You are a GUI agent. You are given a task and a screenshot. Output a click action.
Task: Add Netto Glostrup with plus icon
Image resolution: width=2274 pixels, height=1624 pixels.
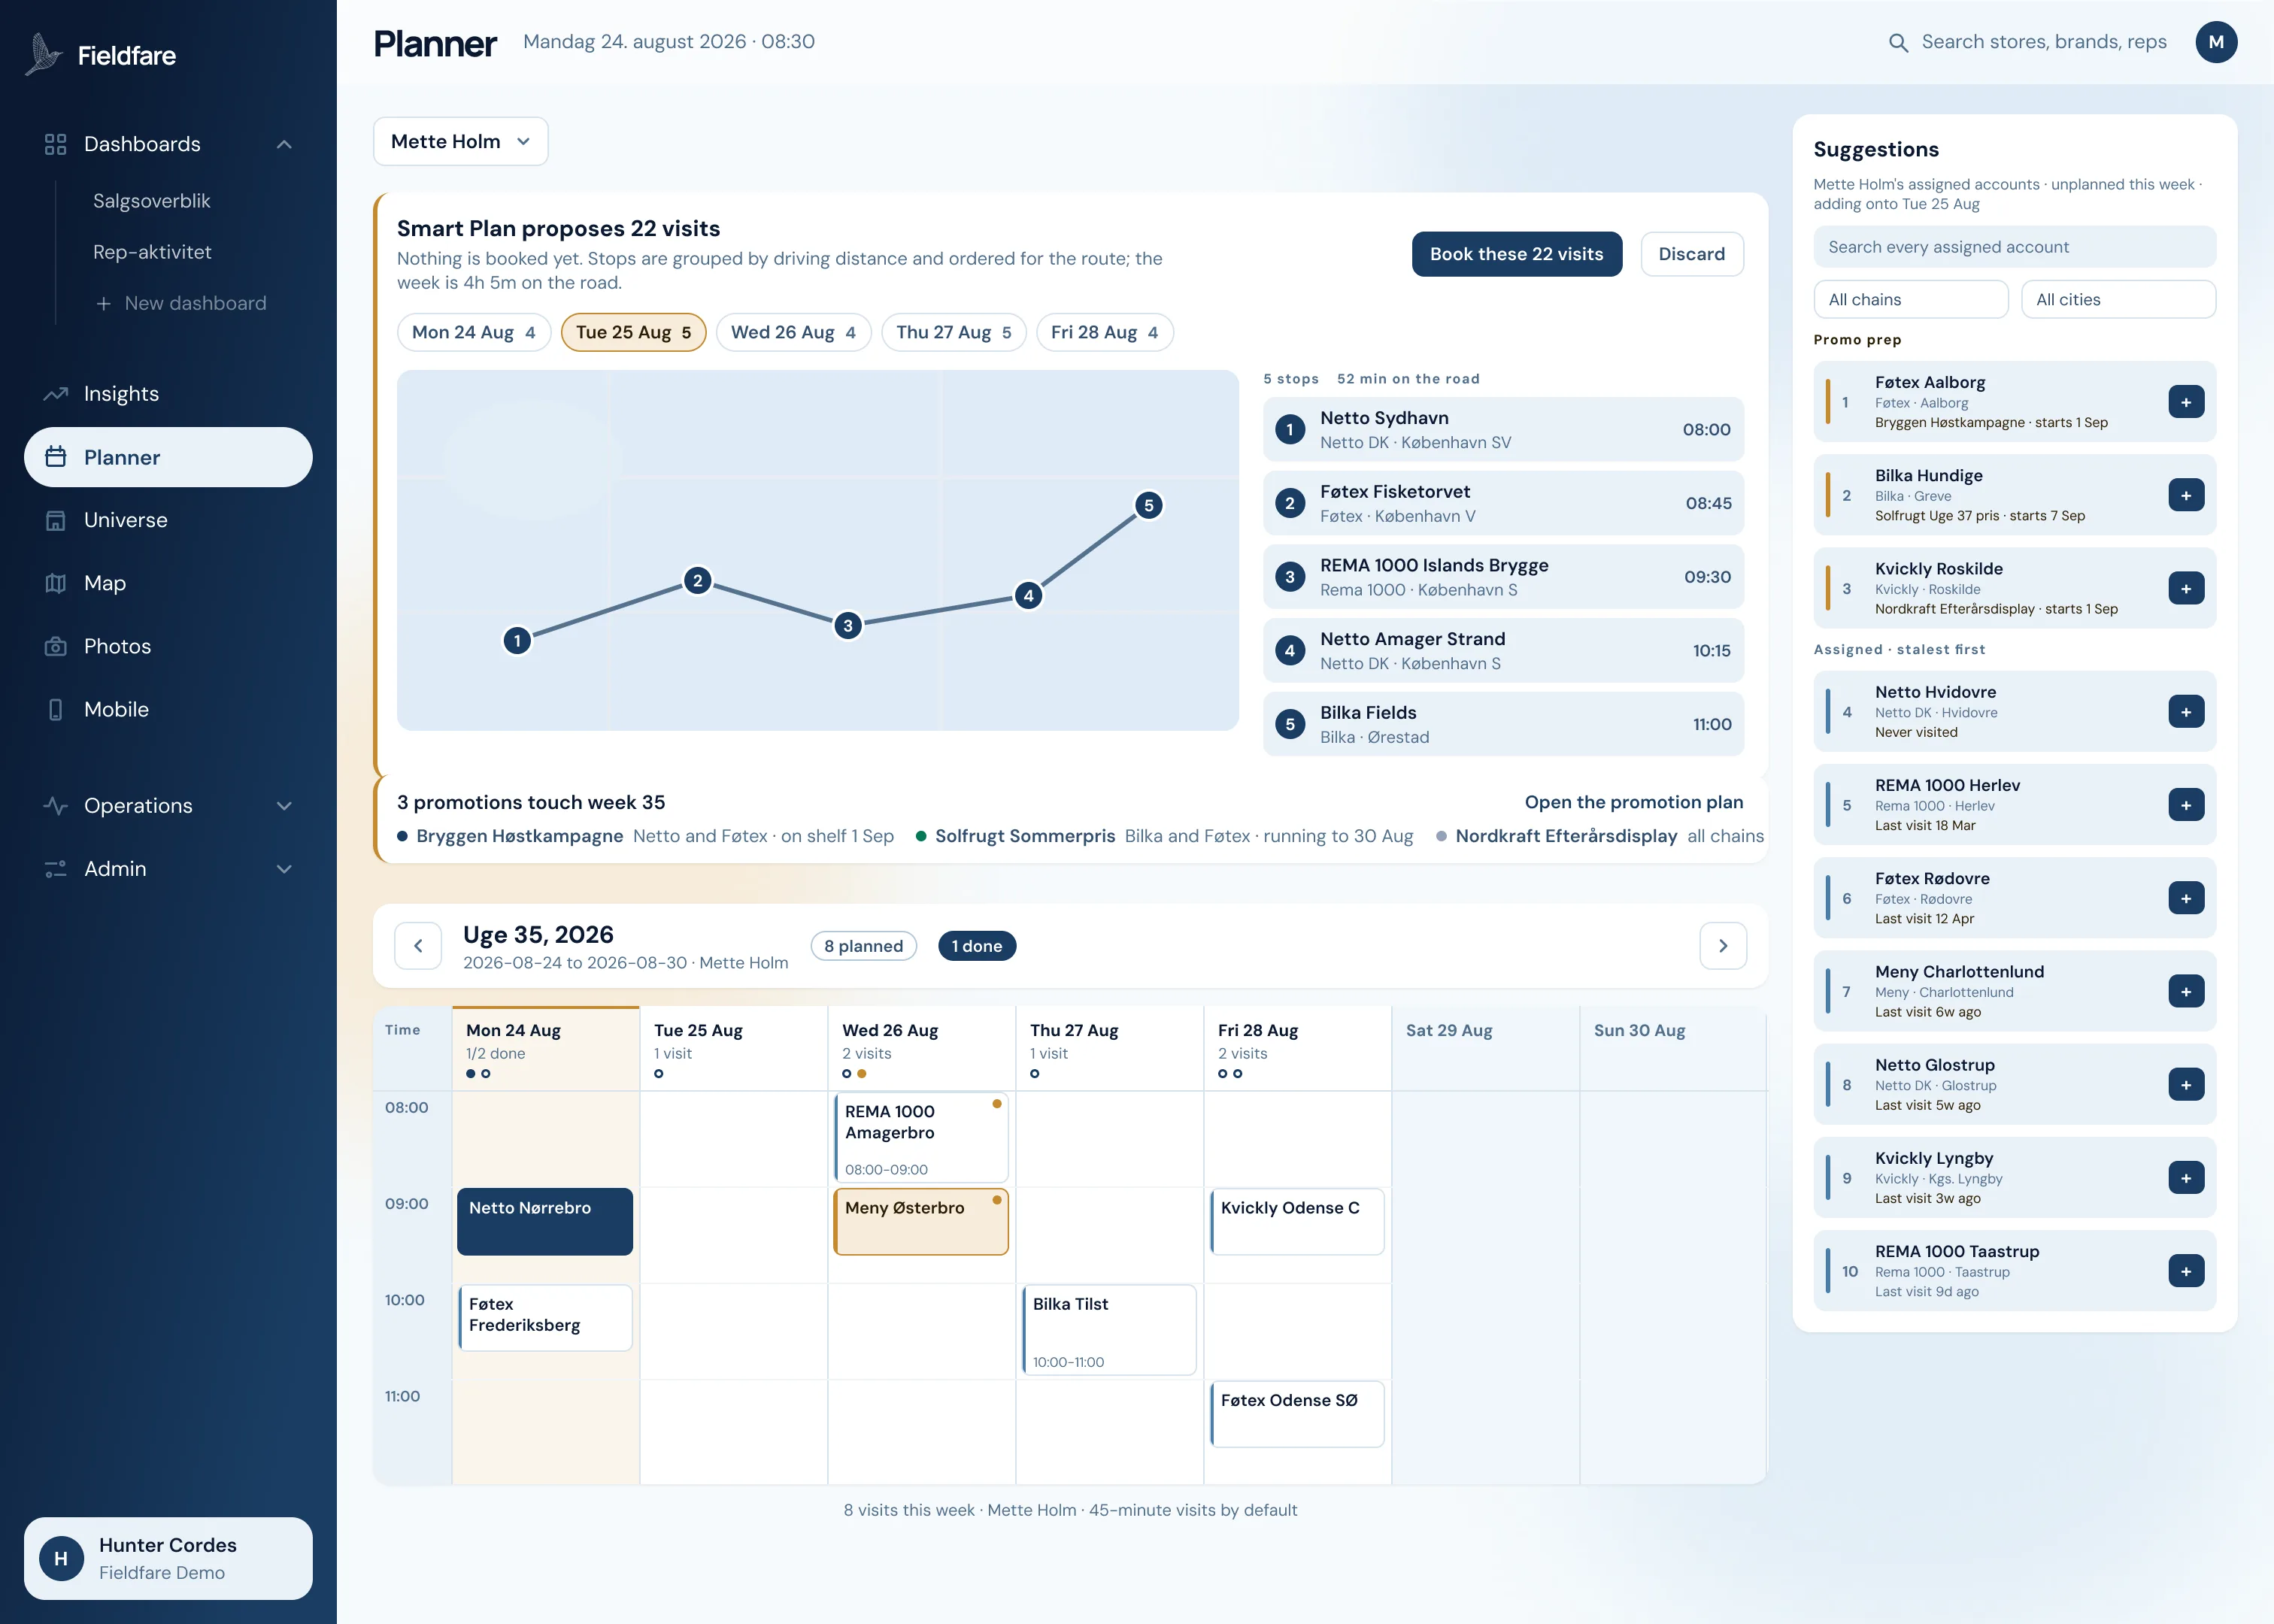2185,1084
